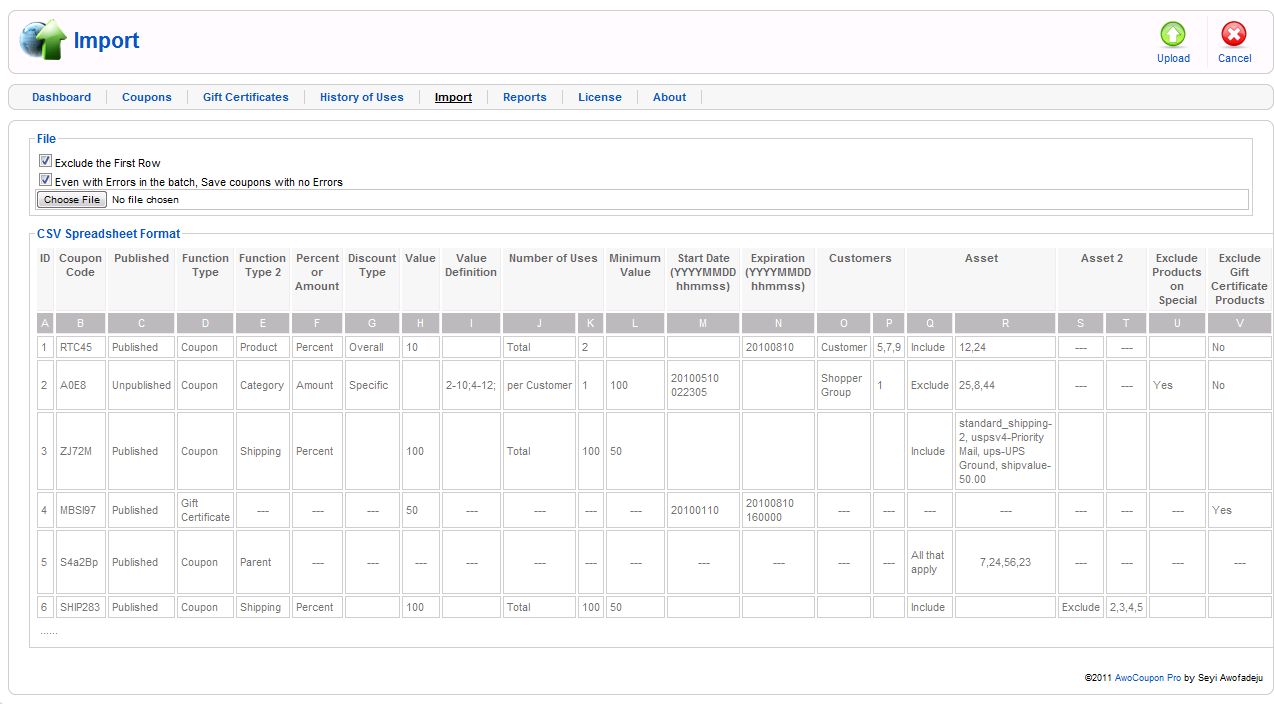Open the Dashboard tab

[x=61, y=97]
